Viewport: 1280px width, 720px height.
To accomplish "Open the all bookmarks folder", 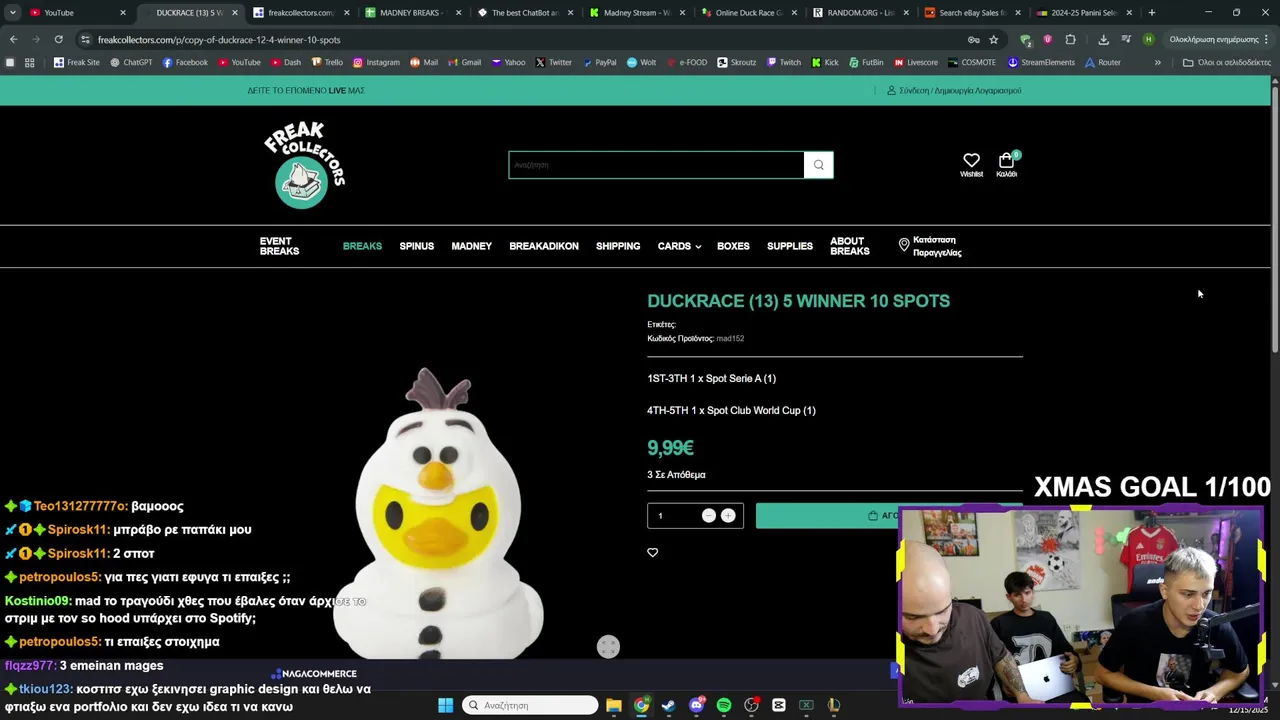I will [1227, 62].
